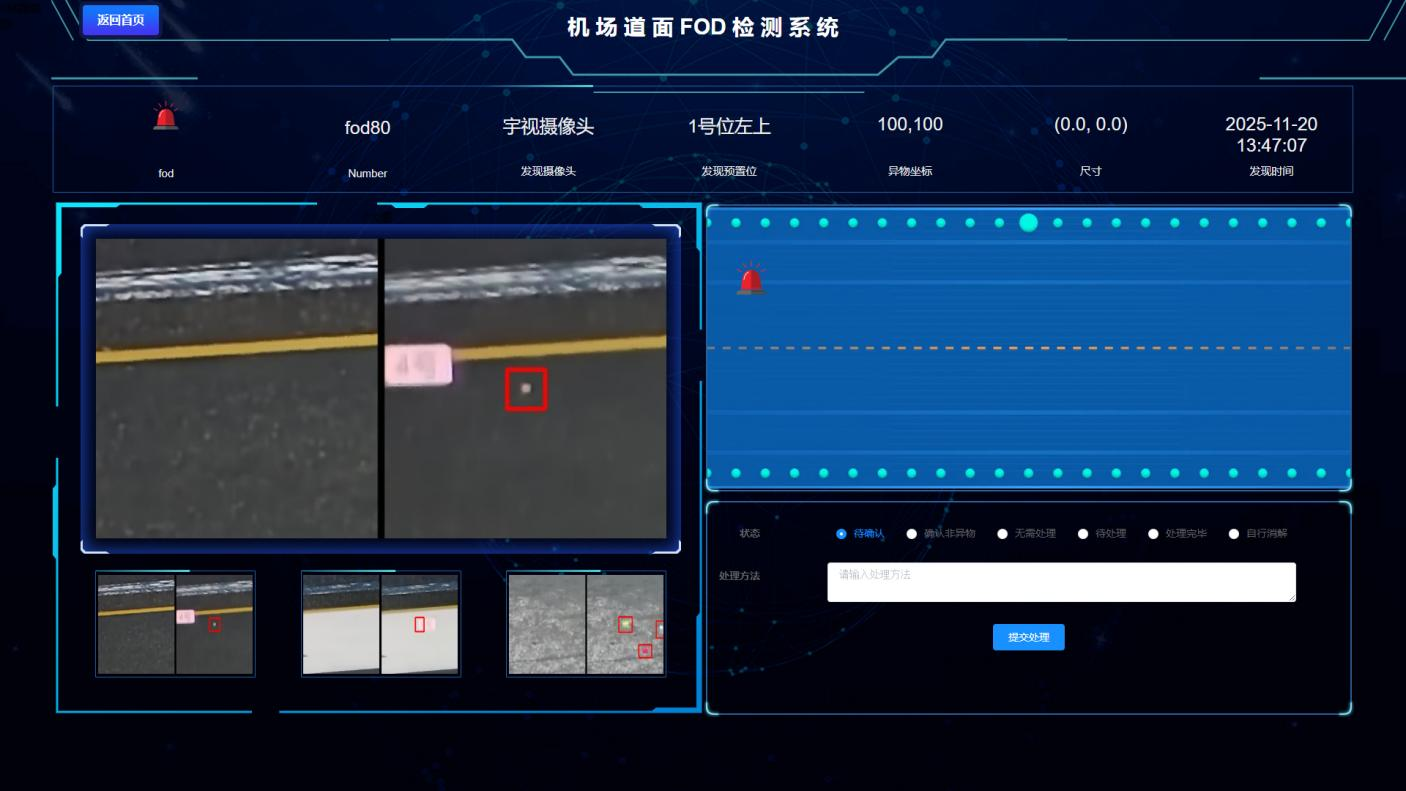Click the fod80 number text in the info bar
The image size is (1406, 791).
tap(367, 128)
